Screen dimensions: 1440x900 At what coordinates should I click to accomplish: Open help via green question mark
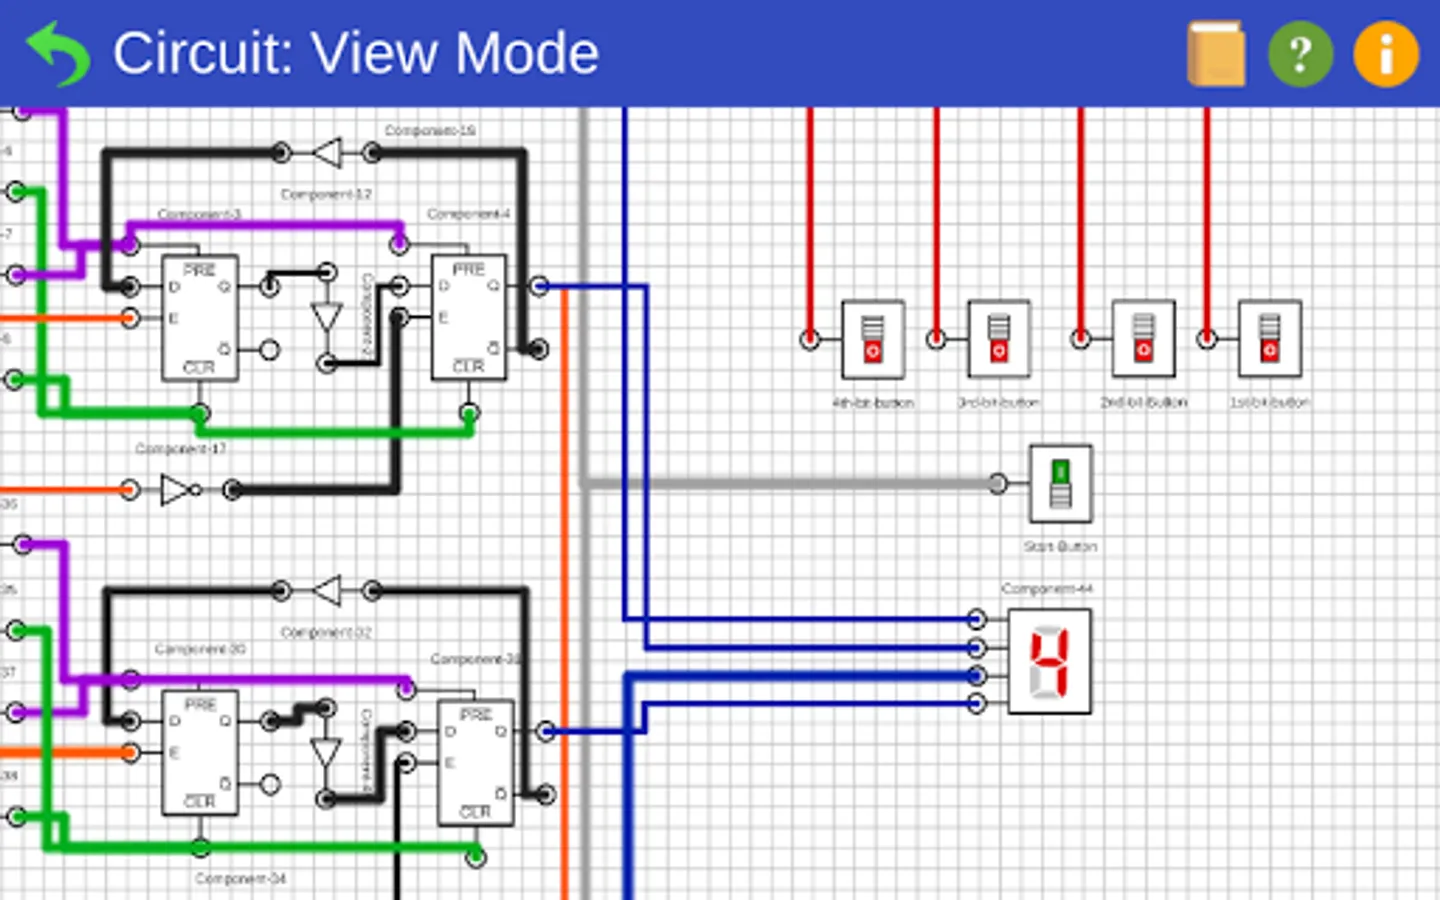pyautogui.click(x=1300, y=54)
